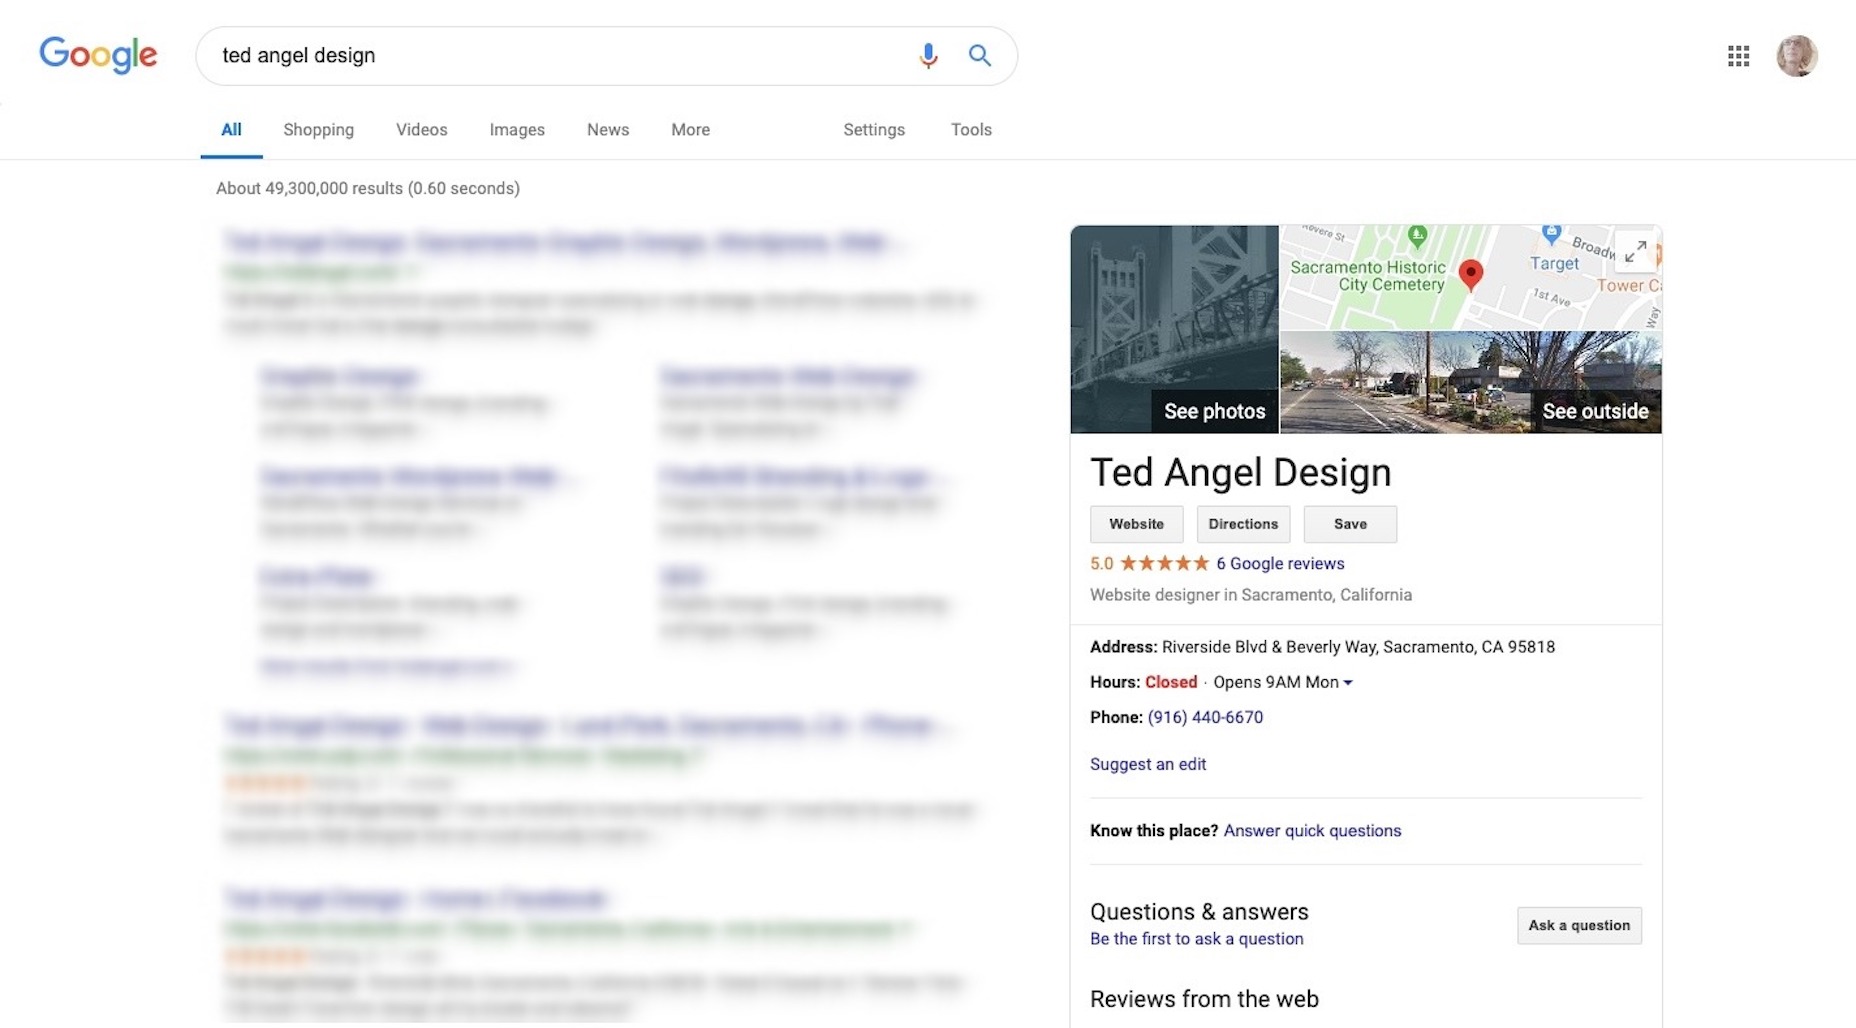Switch to the Images tab
Viewport: 1856px width, 1028px height.
pos(517,130)
